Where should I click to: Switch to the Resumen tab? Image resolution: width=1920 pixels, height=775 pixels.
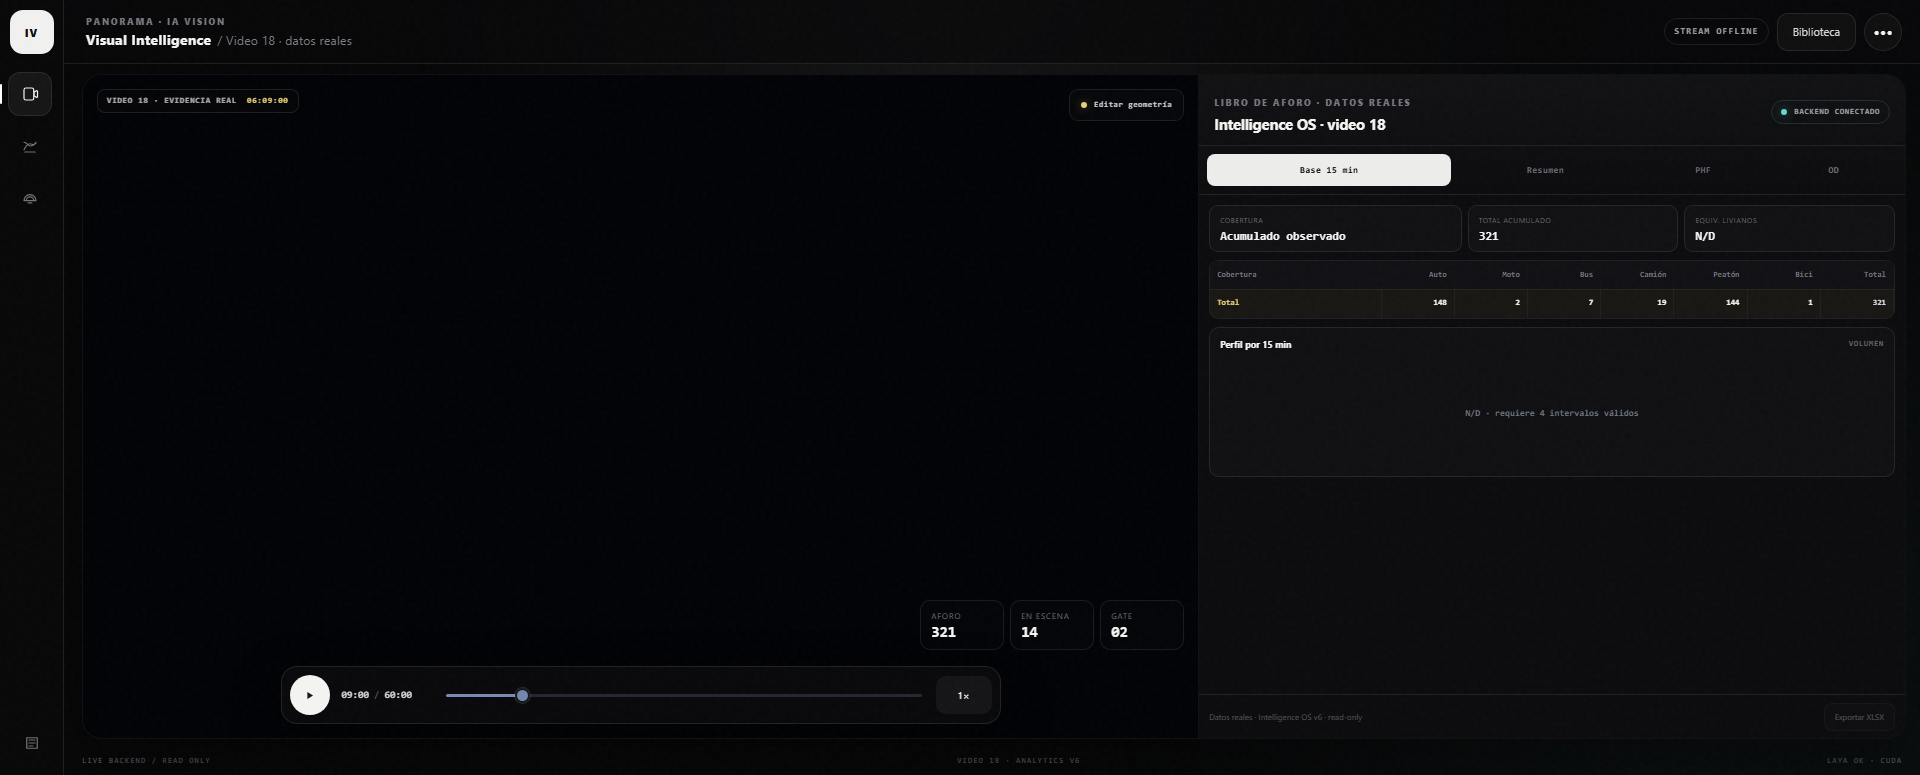tap(1544, 170)
